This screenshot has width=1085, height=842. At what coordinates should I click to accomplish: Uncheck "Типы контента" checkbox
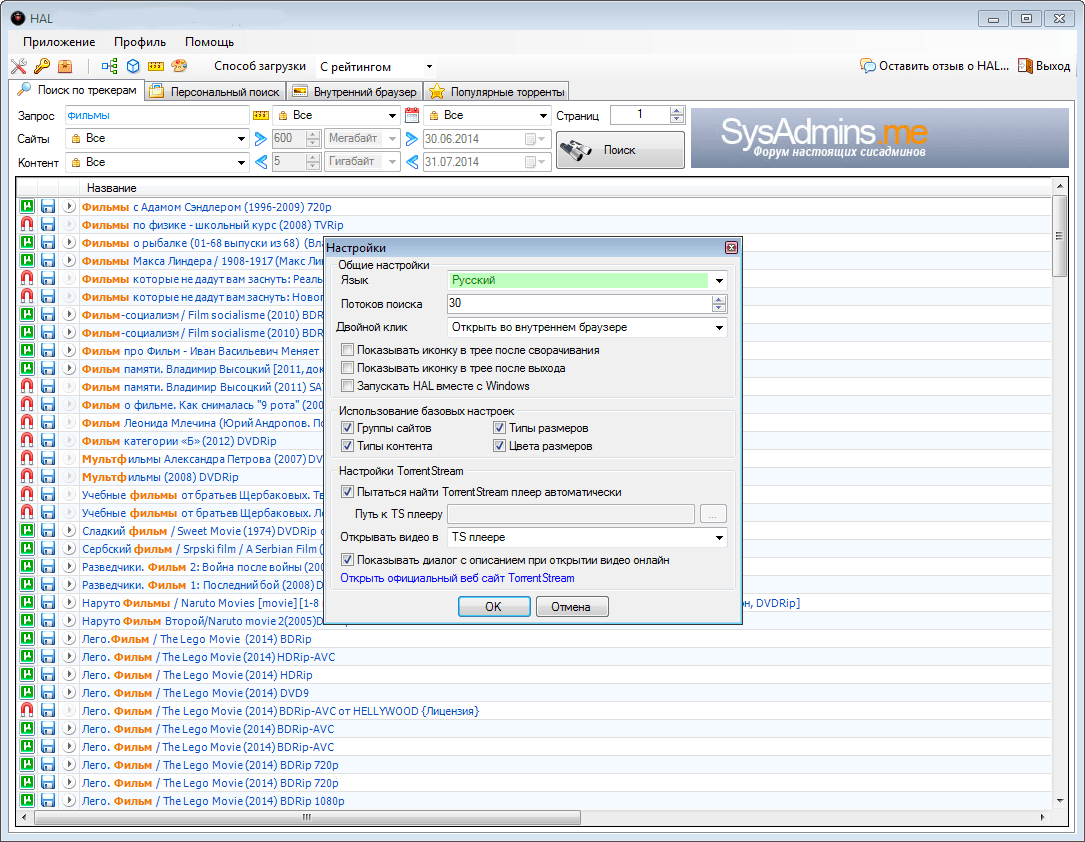click(347, 446)
